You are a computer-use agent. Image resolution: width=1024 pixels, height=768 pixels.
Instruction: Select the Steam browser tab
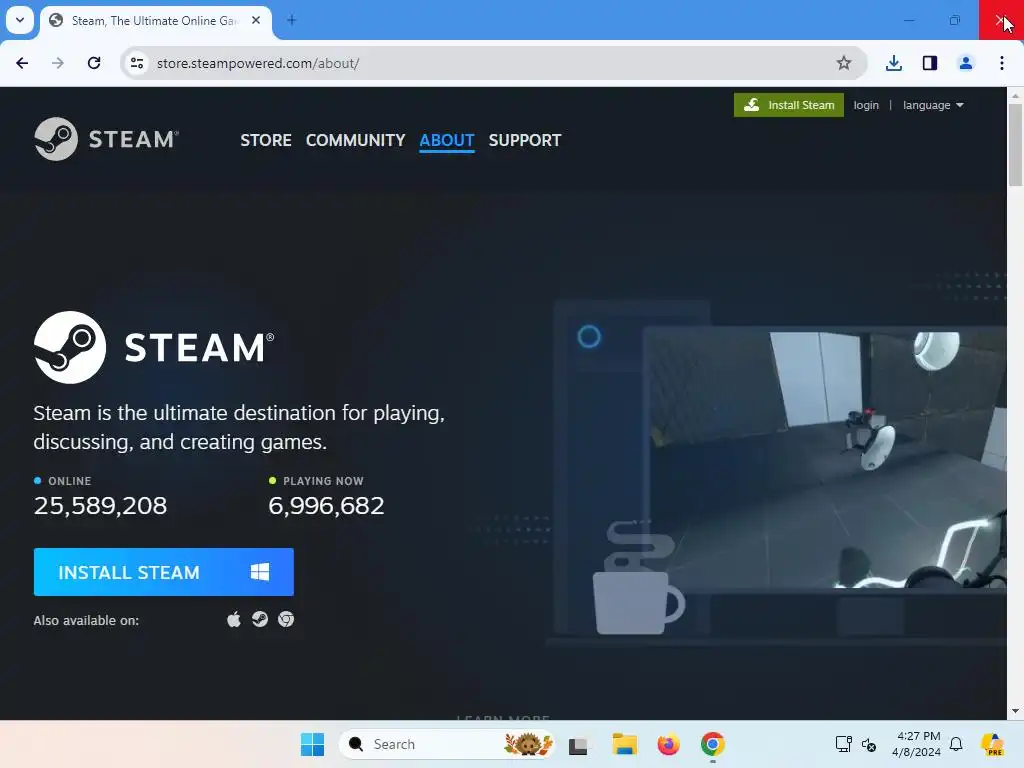tap(155, 21)
